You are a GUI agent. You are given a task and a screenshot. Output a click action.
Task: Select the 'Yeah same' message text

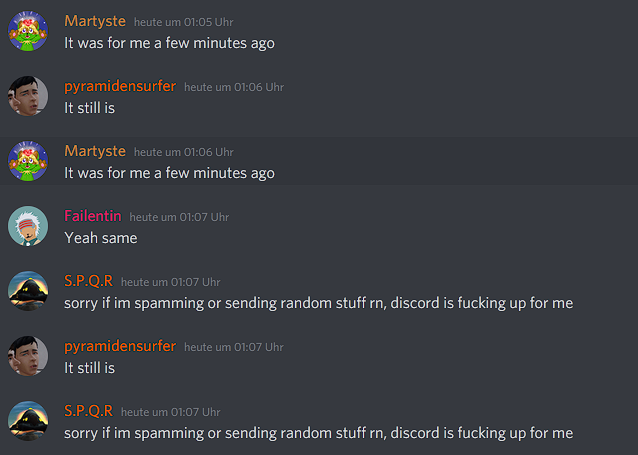click(x=101, y=238)
